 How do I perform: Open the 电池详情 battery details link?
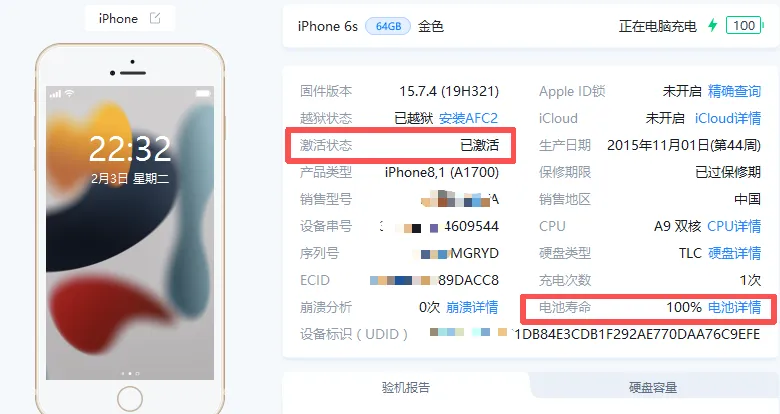tap(734, 307)
